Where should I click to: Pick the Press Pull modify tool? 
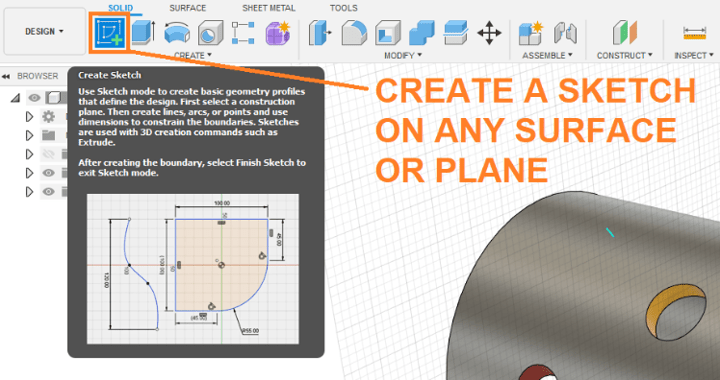click(320, 33)
